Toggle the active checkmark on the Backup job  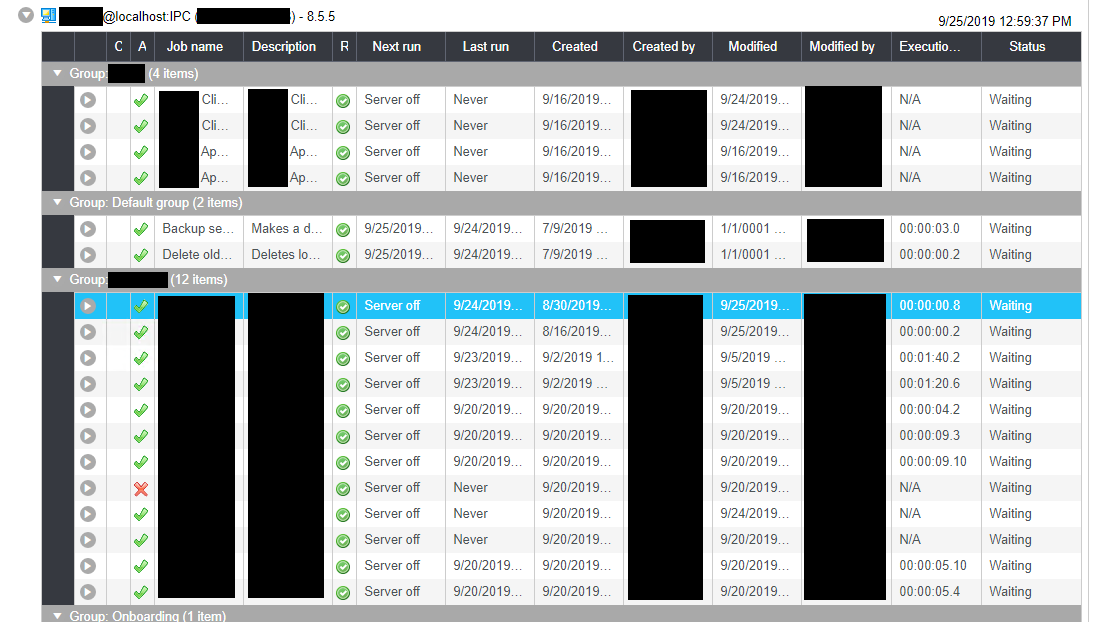tap(141, 229)
